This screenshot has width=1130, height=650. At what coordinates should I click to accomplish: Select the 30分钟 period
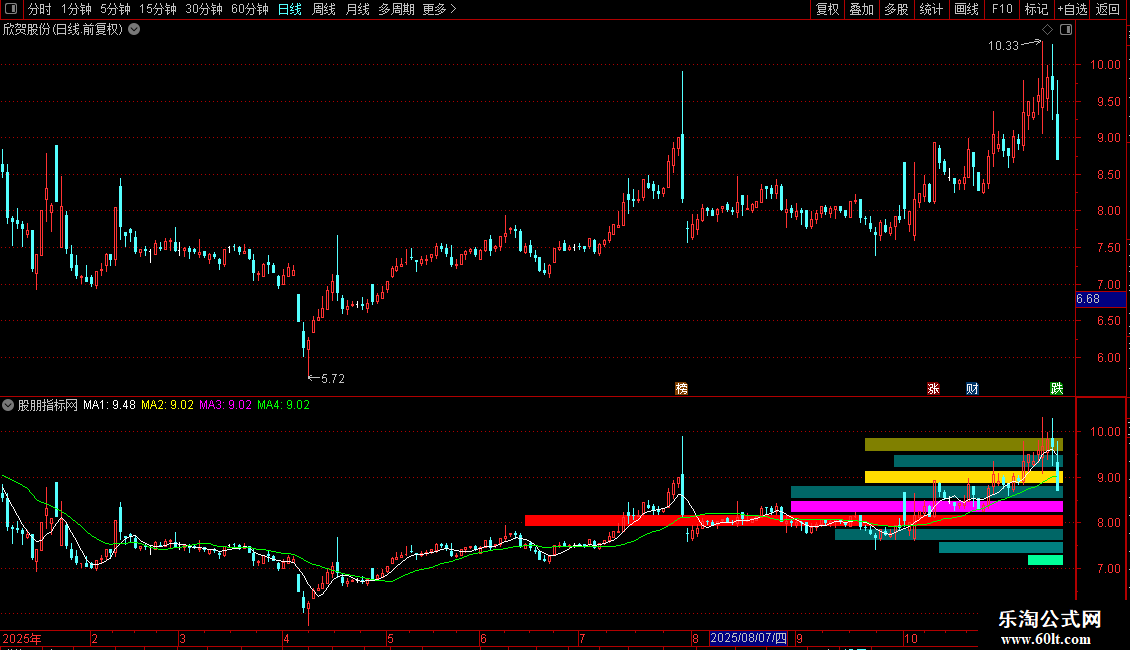pyautogui.click(x=204, y=9)
